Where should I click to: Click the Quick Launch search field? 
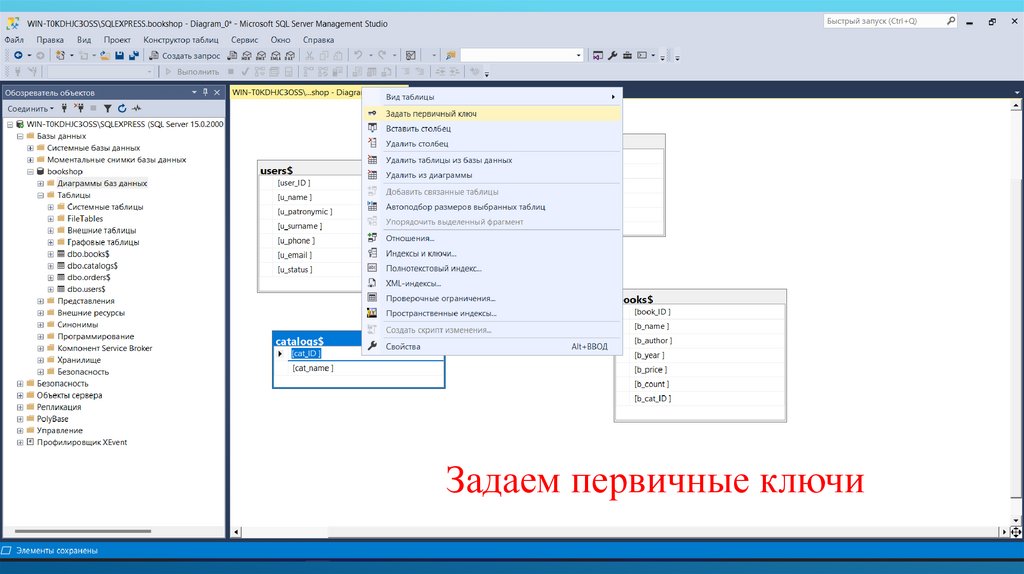(884, 21)
